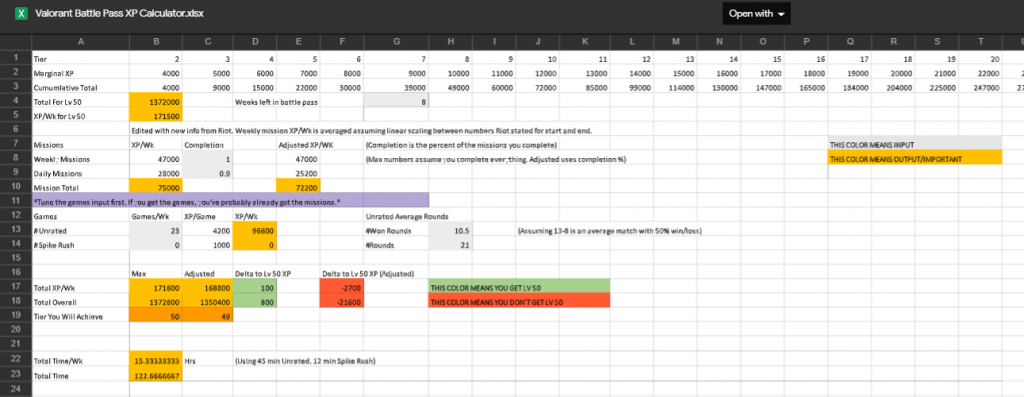Click the 'Cumulative Total' row label
Image resolution: width=1024 pixels, height=397 pixels.
[80, 87]
